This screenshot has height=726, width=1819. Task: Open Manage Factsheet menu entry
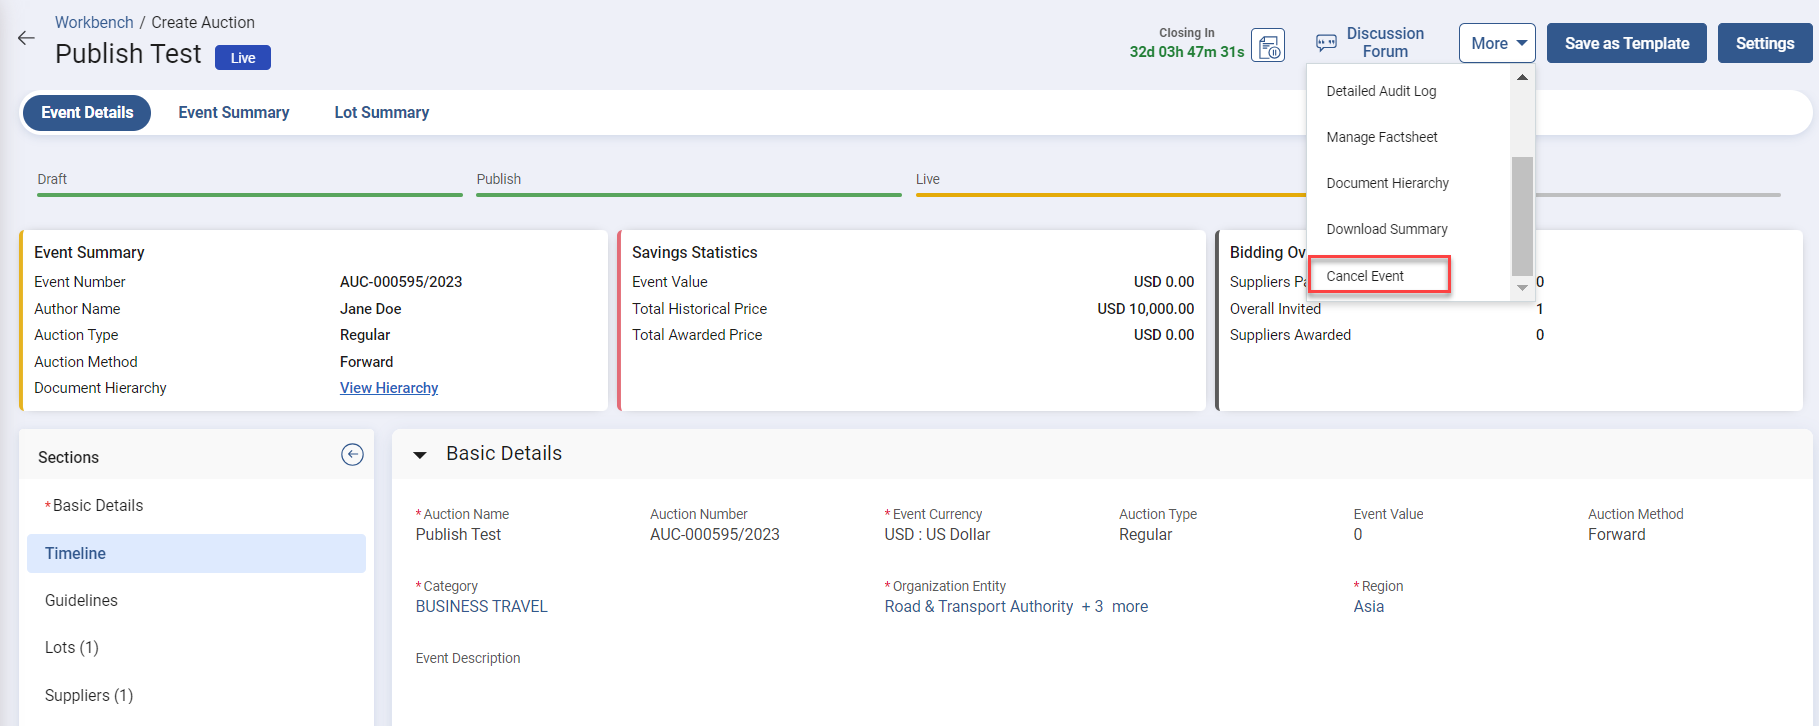click(x=1381, y=137)
